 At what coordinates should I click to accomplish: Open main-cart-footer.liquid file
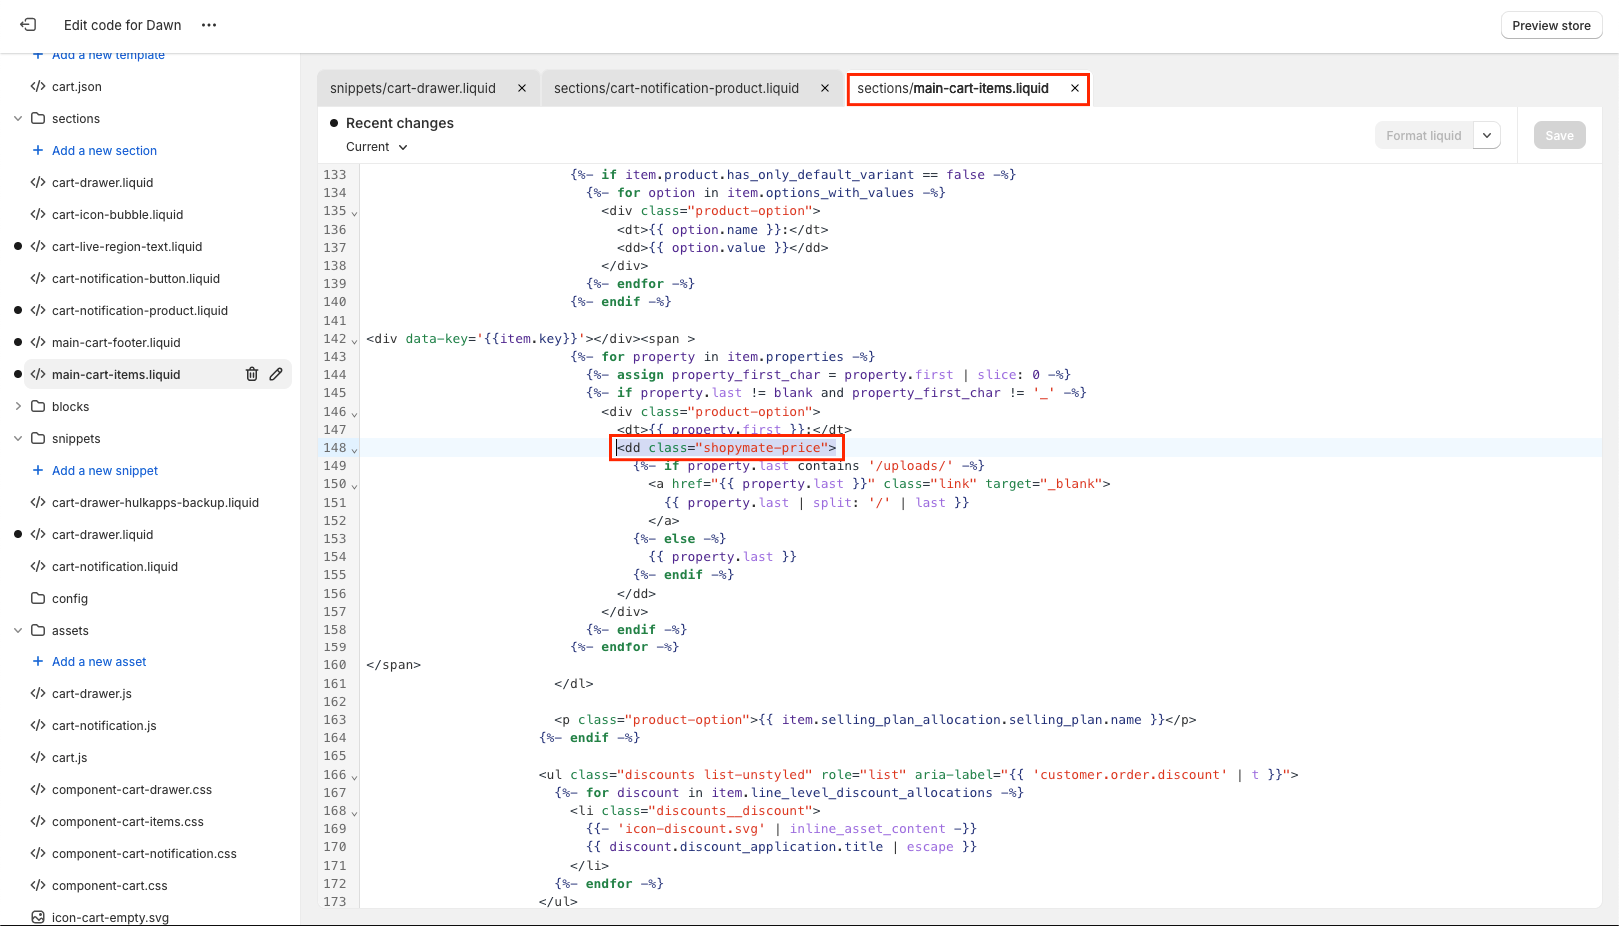click(116, 342)
